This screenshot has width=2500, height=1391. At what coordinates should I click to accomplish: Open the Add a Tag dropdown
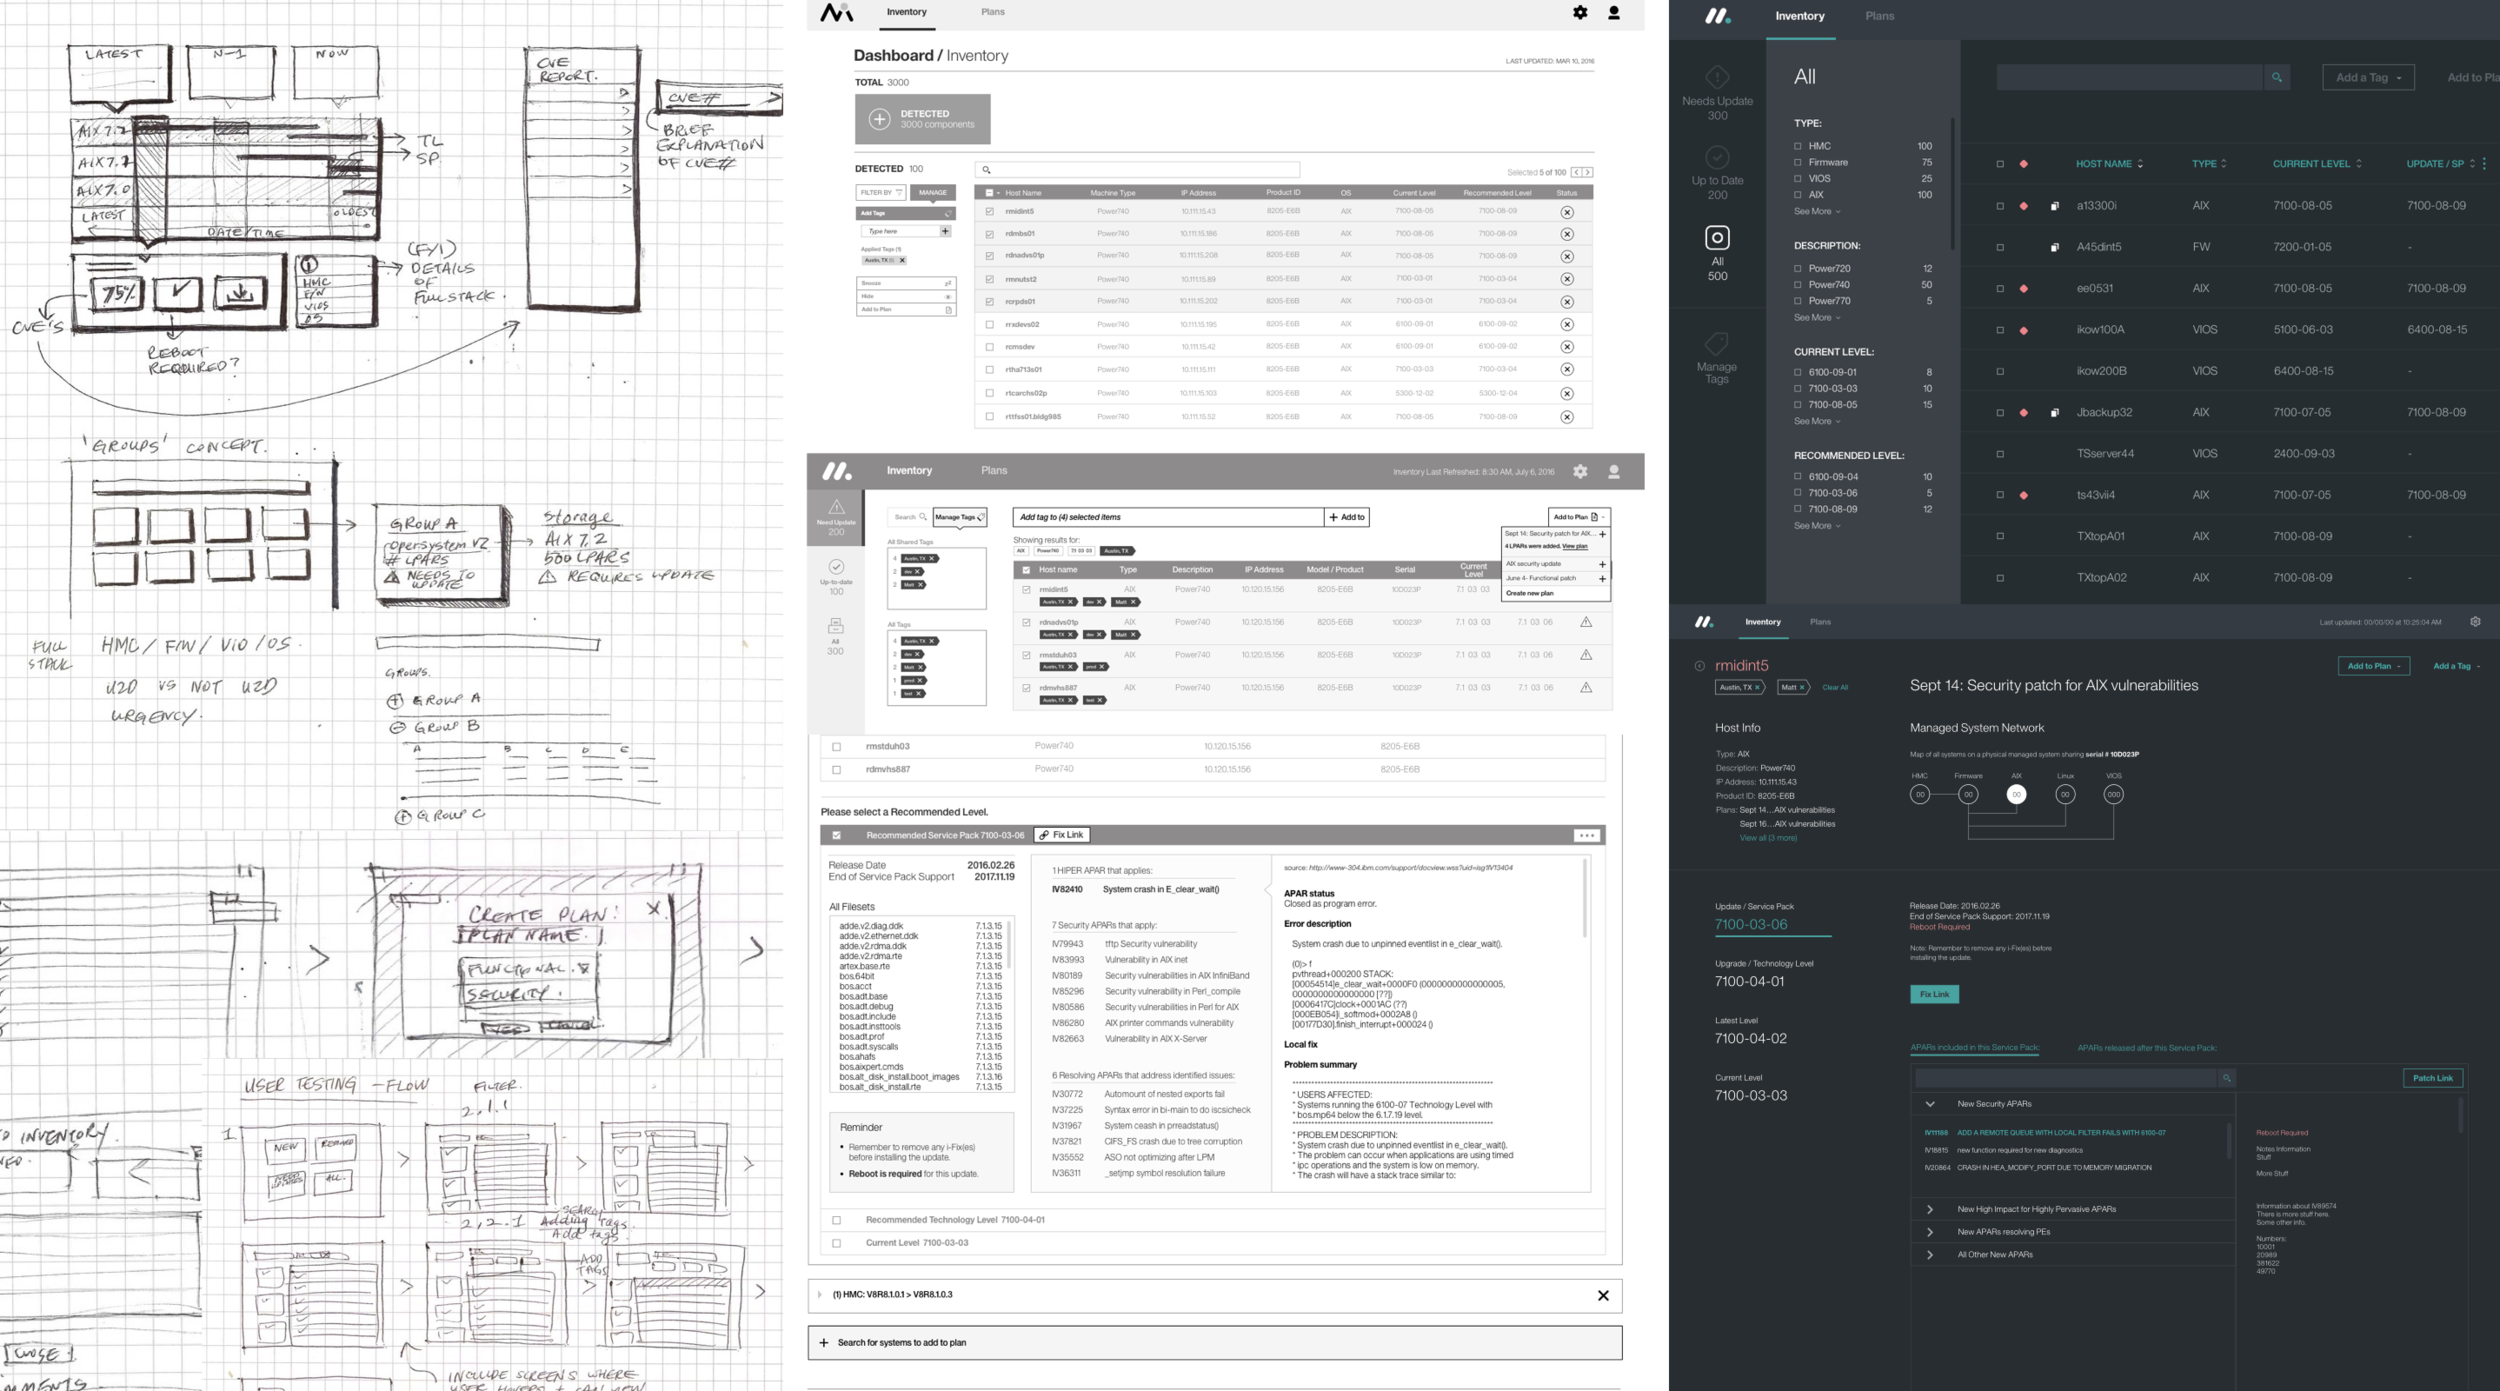click(x=2367, y=77)
